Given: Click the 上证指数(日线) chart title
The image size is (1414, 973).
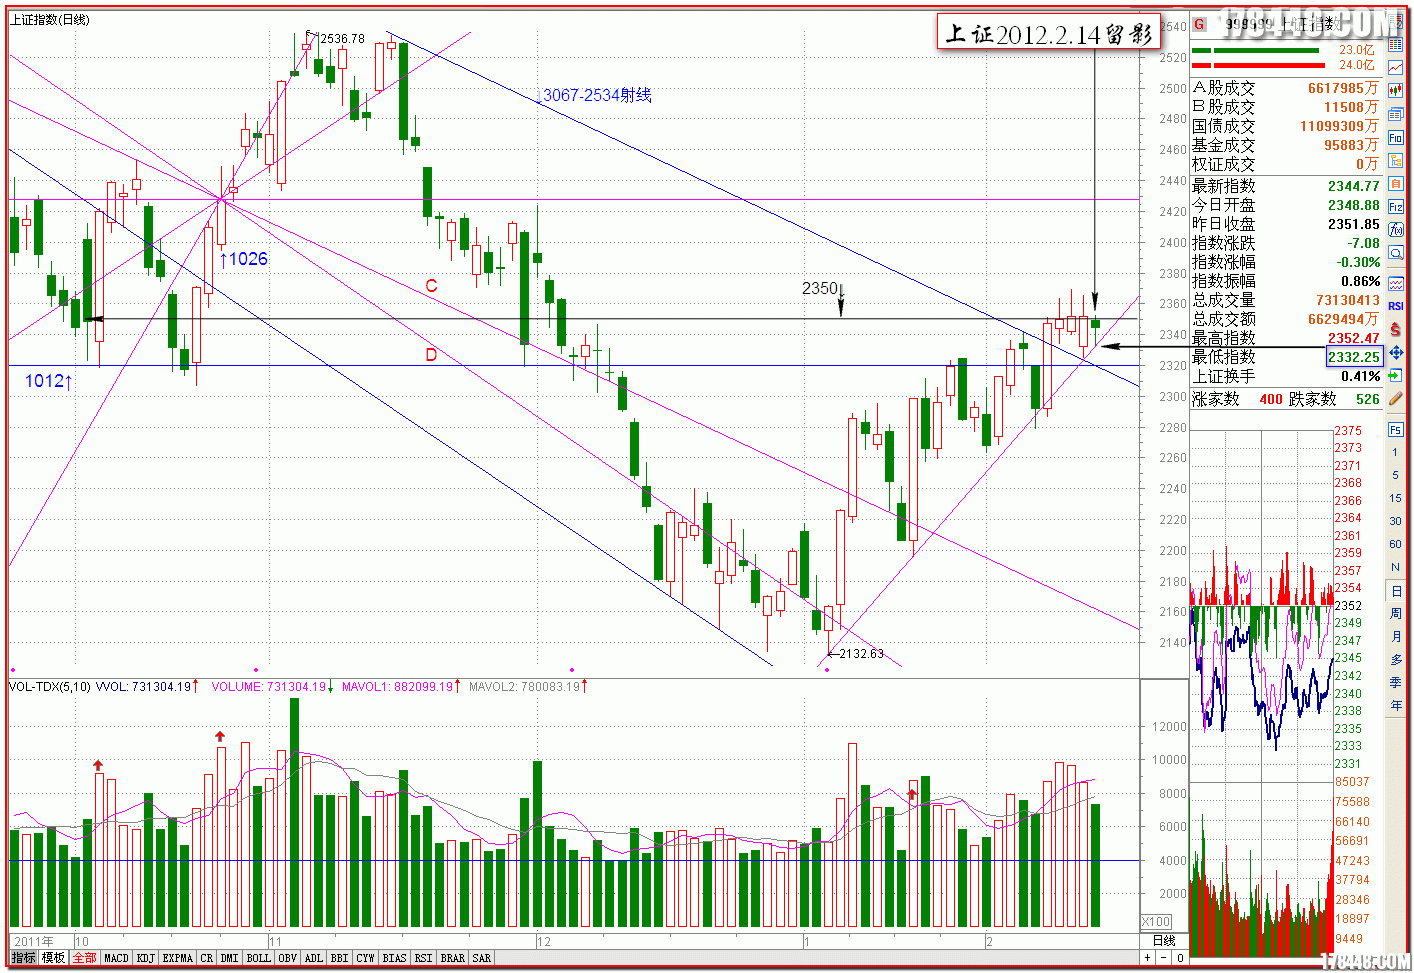Looking at the screenshot, I should coord(50,20).
